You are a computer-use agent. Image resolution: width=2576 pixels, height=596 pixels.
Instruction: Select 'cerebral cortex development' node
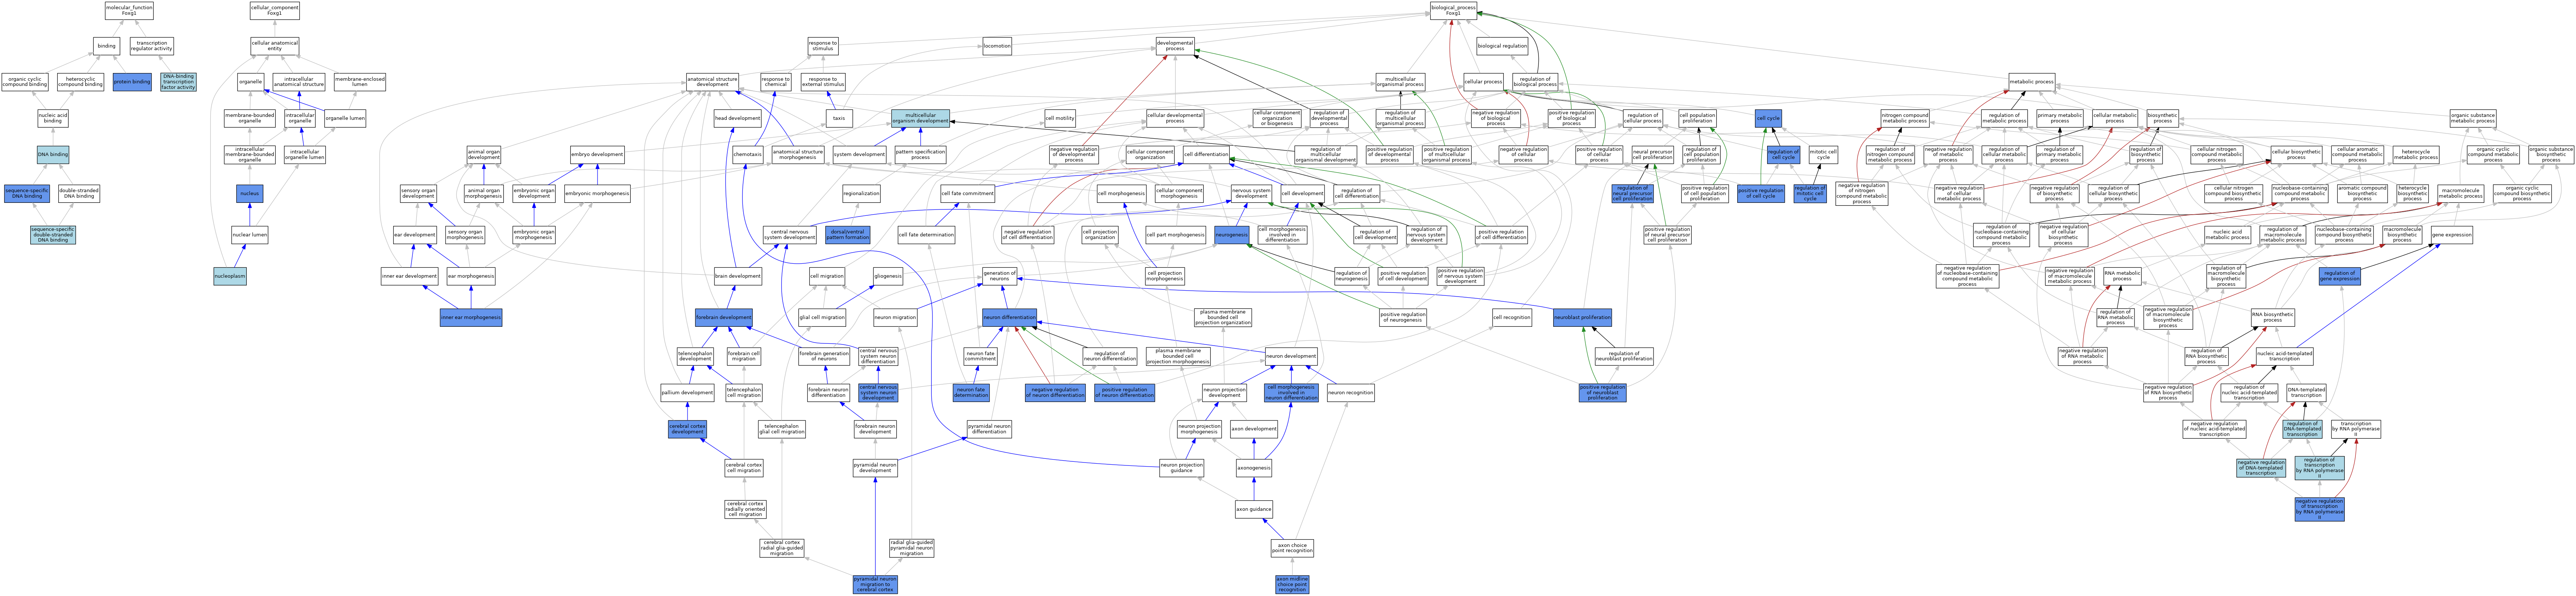(687, 429)
